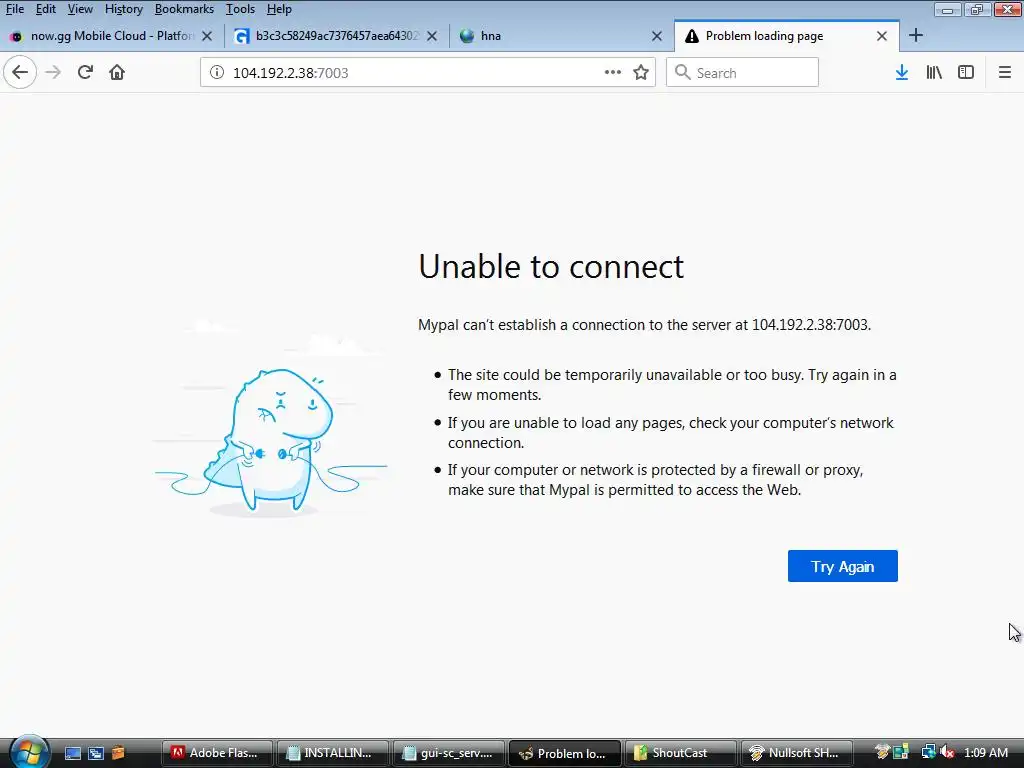Click the search magnifier icon
1024x768 pixels.
pos(682,72)
